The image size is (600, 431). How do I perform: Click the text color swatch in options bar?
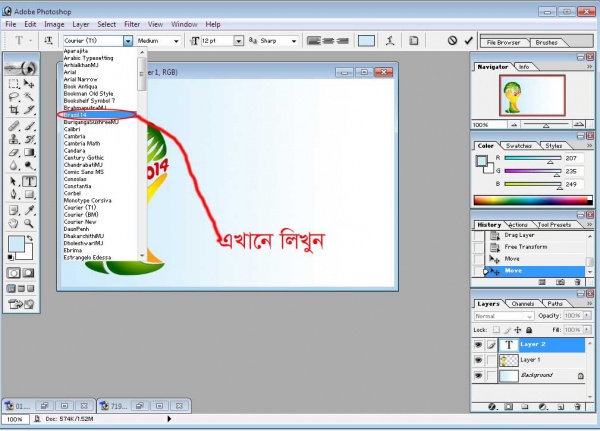366,41
